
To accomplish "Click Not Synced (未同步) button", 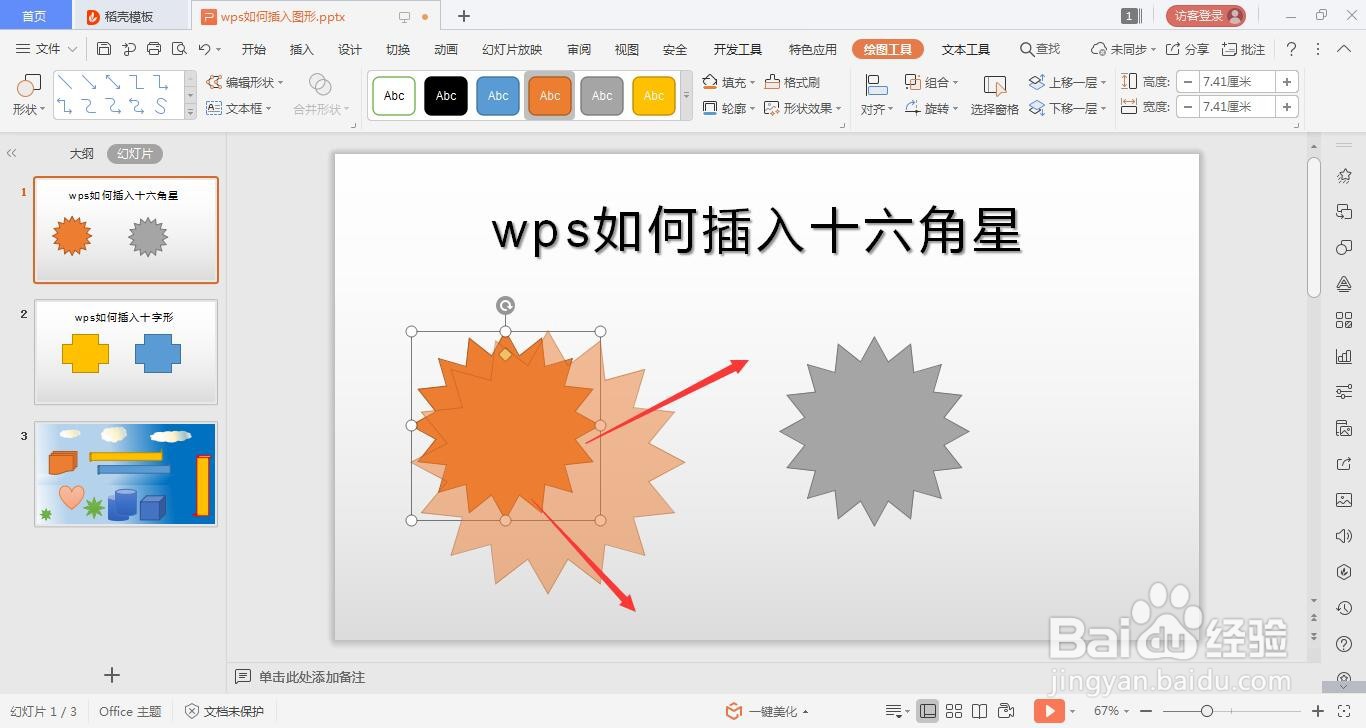I will coord(1123,49).
